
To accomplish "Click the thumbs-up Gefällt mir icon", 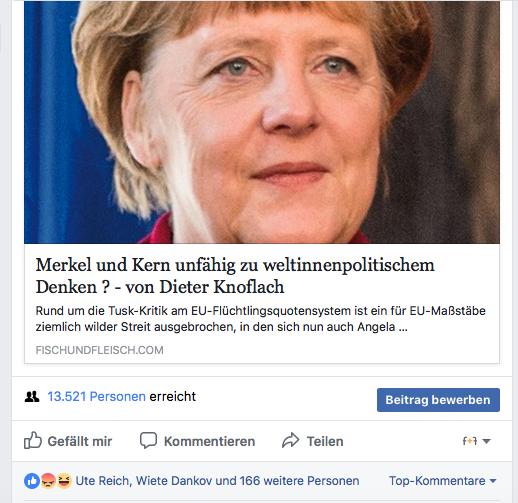I will coord(33,440).
